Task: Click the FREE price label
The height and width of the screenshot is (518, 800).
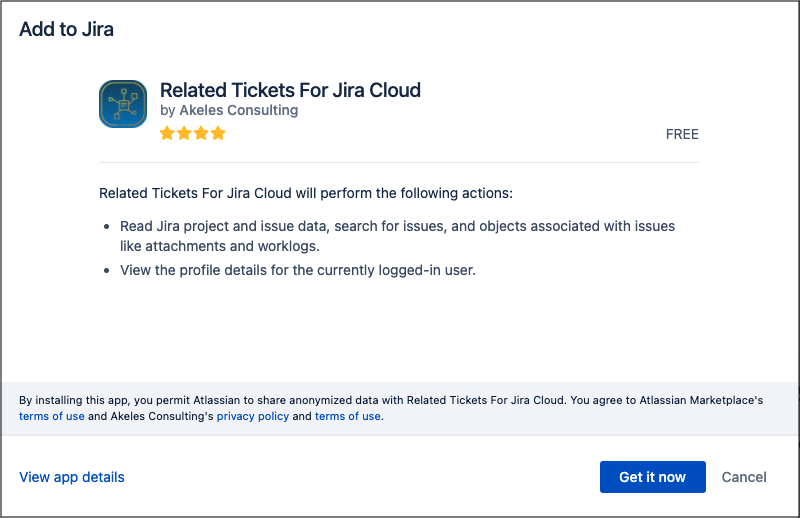Action: (682, 134)
